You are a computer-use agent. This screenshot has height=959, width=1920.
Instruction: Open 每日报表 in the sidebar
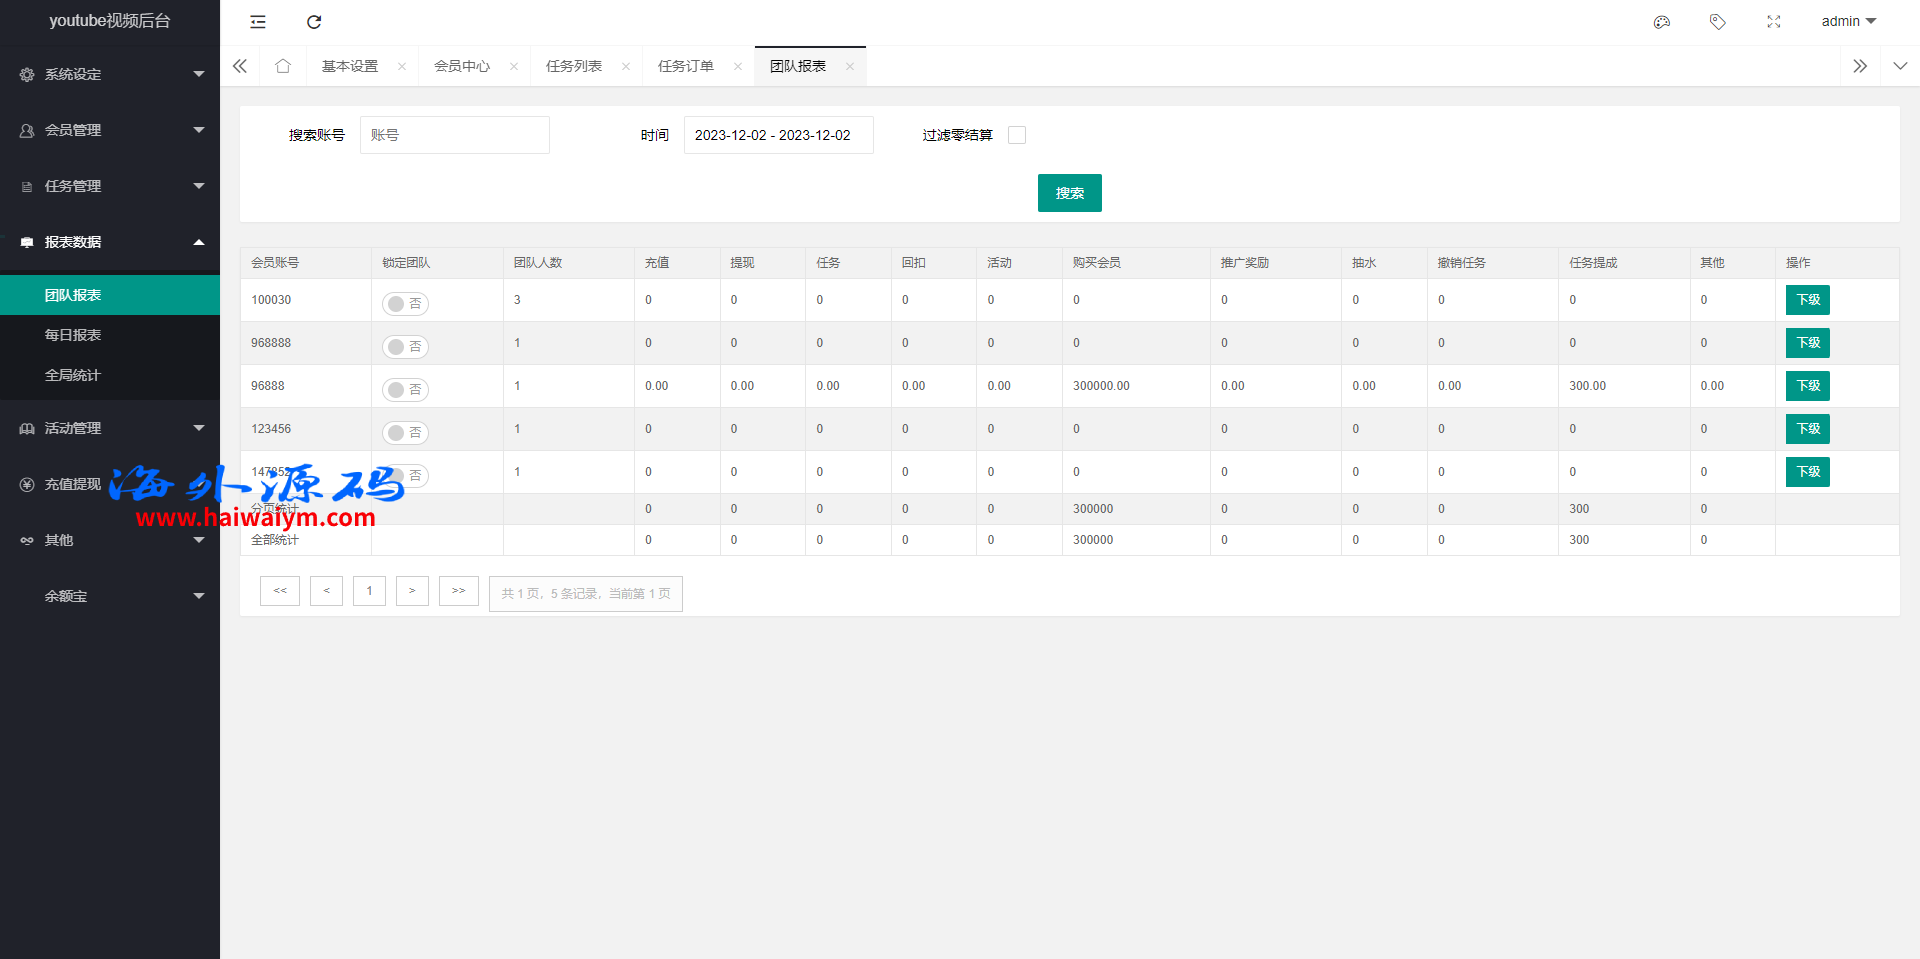tap(73, 335)
